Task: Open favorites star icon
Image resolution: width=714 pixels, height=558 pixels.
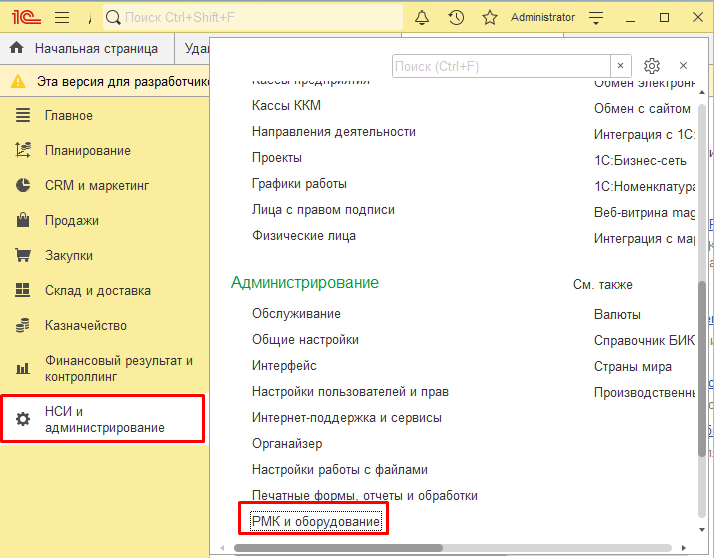Action: [490, 17]
